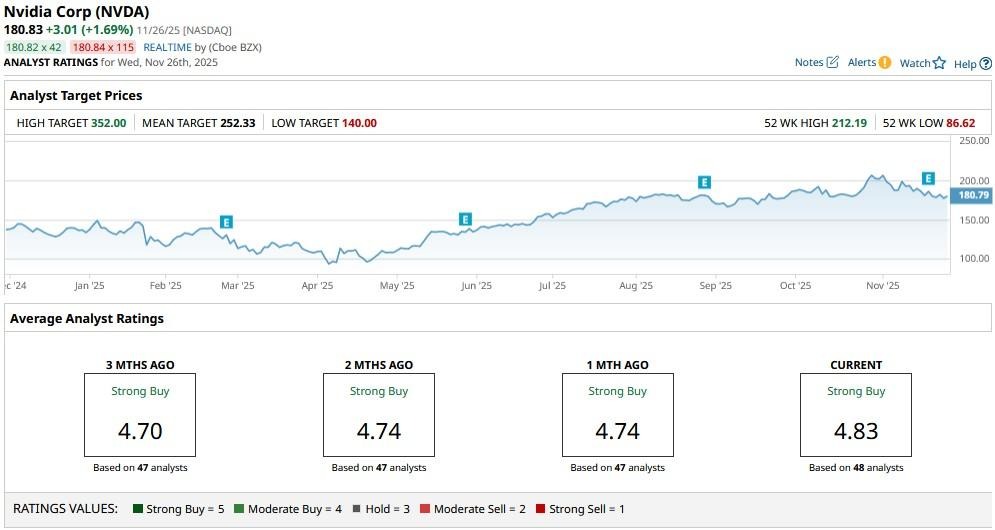Click the Analyst Target Prices section header
The width and height of the screenshot is (995, 530).
[76, 96]
